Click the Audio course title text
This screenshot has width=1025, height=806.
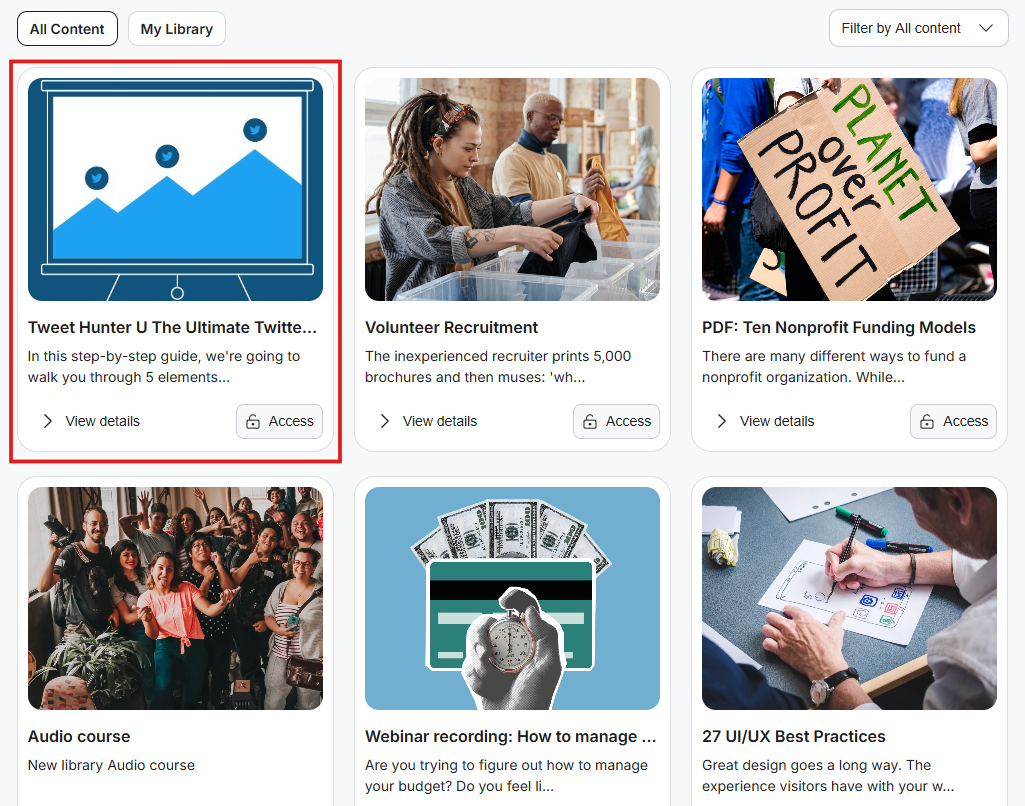click(x=79, y=737)
